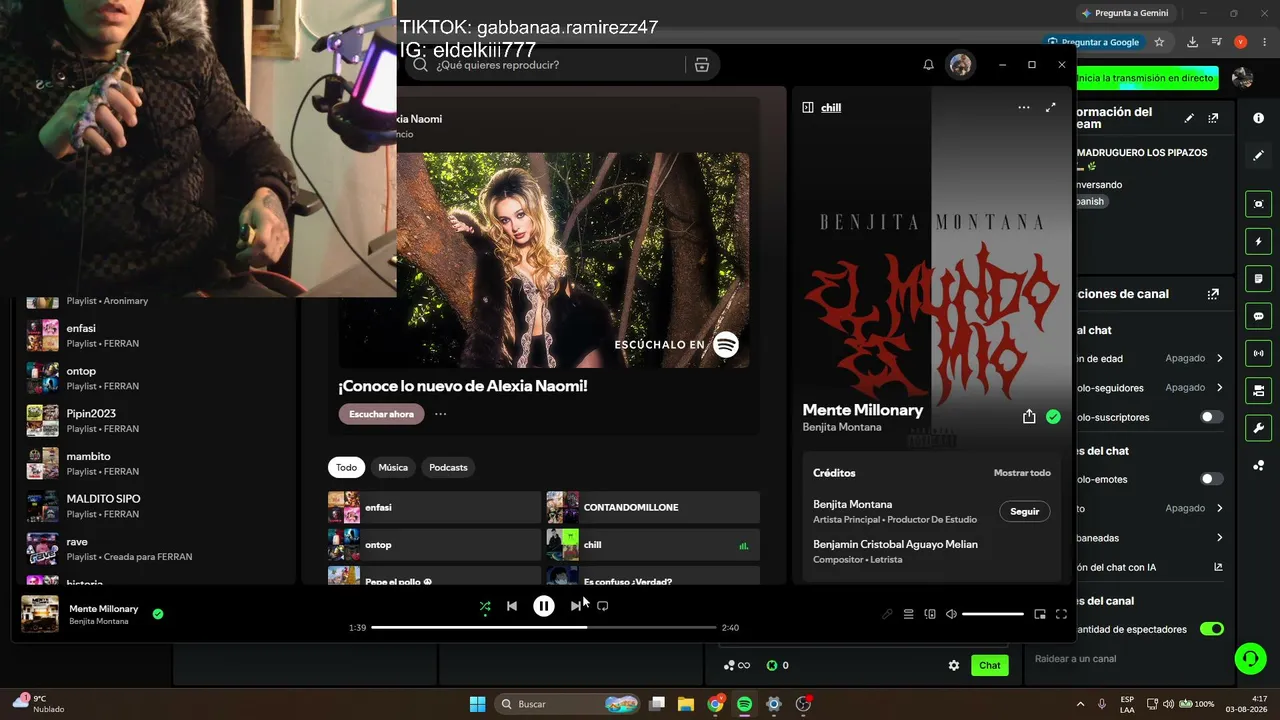The height and width of the screenshot is (720, 1280).
Task: Click the green saved checkmark in Now Playing
Action: coord(1053,417)
